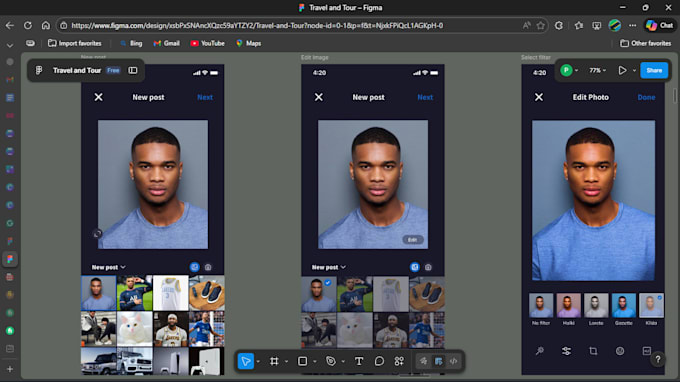This screenshot has height=382, width=680.
Task: Click camera icon in middle frame
Action: click(x=428, y=267)
